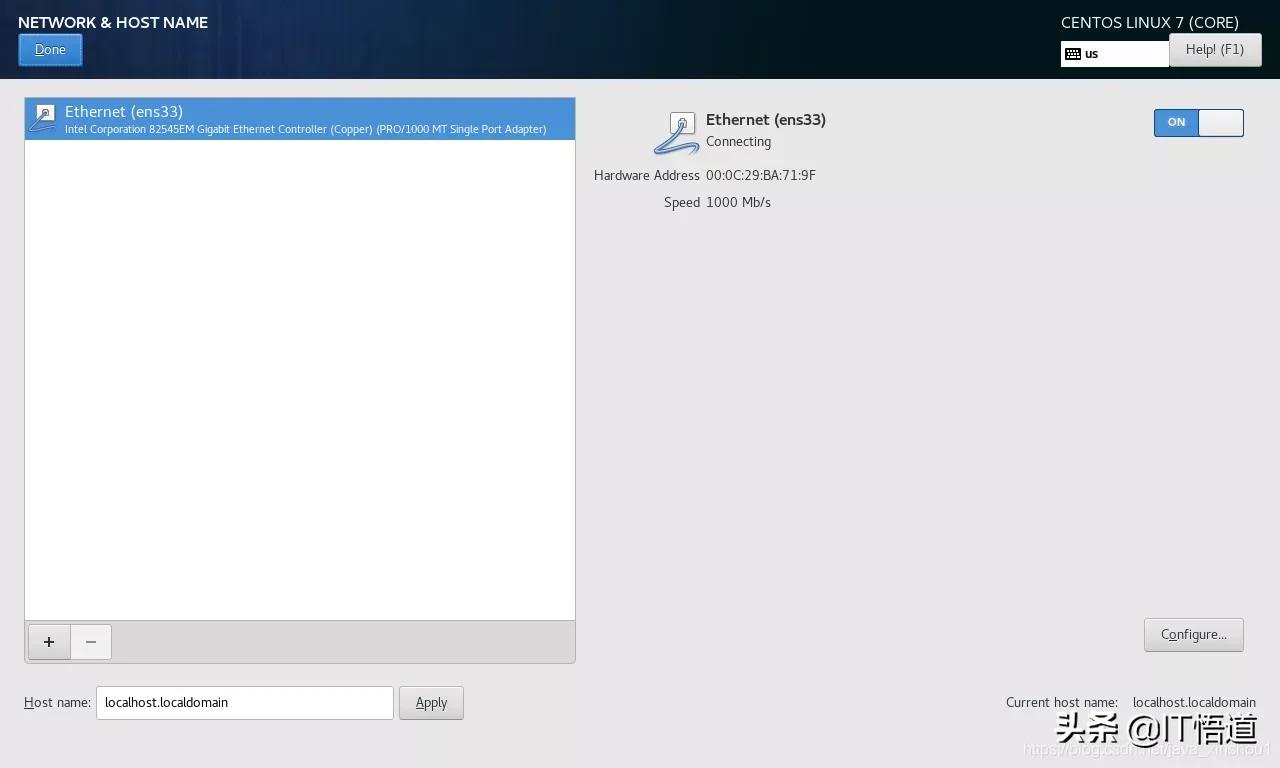
Task: Click inside the Host name text field
Action: [x=244, y=702]
